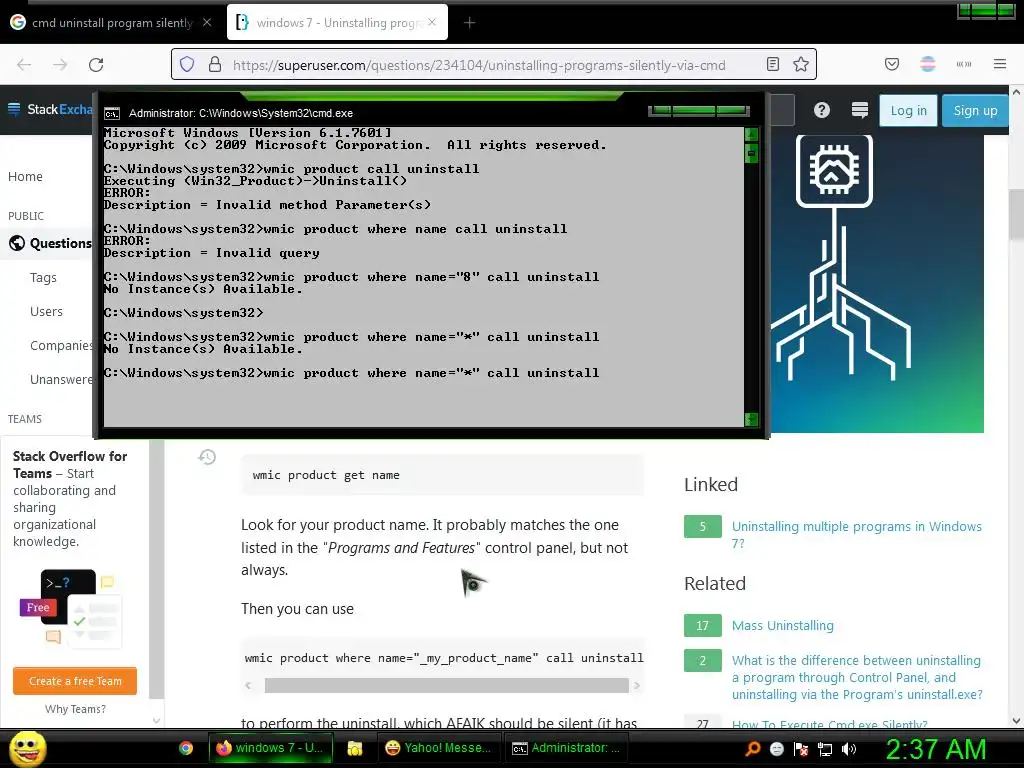The height and width of the screenshot is (768, 1024).
Task: Click the superuser.com address bar
Action: point(494,65)
